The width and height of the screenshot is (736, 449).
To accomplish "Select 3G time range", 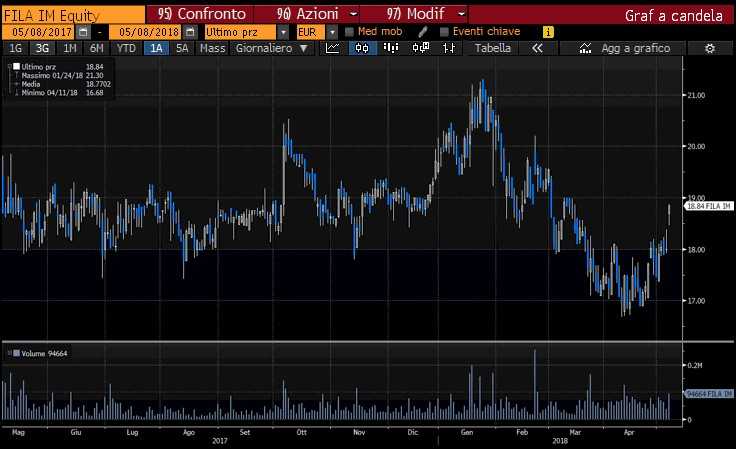I will (43, 48).
